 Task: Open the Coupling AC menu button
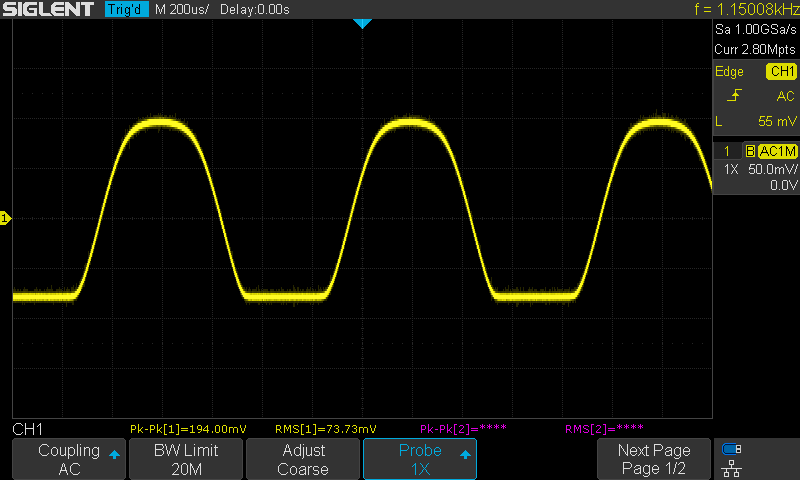pos(69,459)
